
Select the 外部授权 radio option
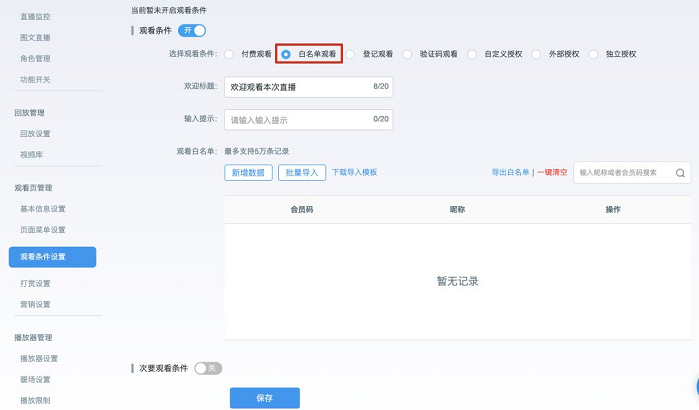(x=537, y=54)
